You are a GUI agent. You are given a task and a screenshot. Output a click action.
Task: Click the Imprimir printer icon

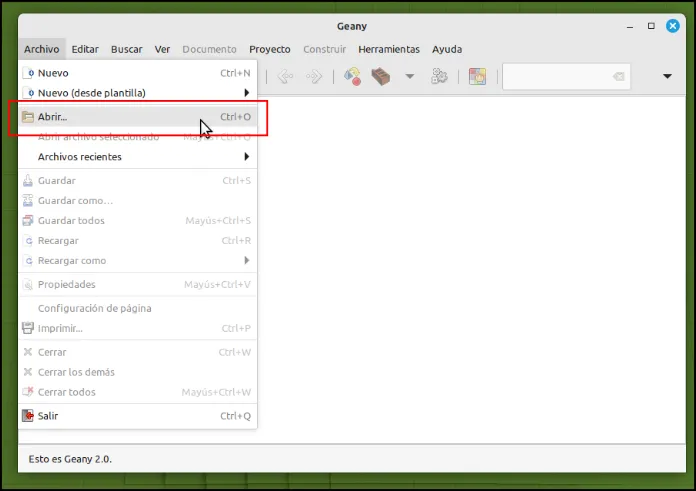coord(28,328)
